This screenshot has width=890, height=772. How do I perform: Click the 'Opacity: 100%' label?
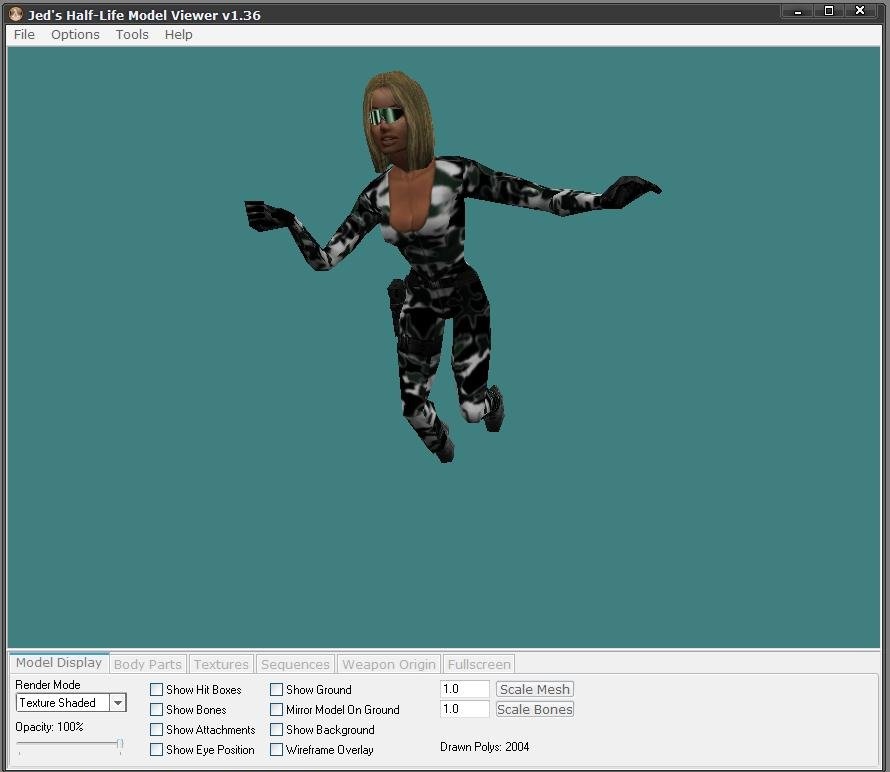pos(49,727)
